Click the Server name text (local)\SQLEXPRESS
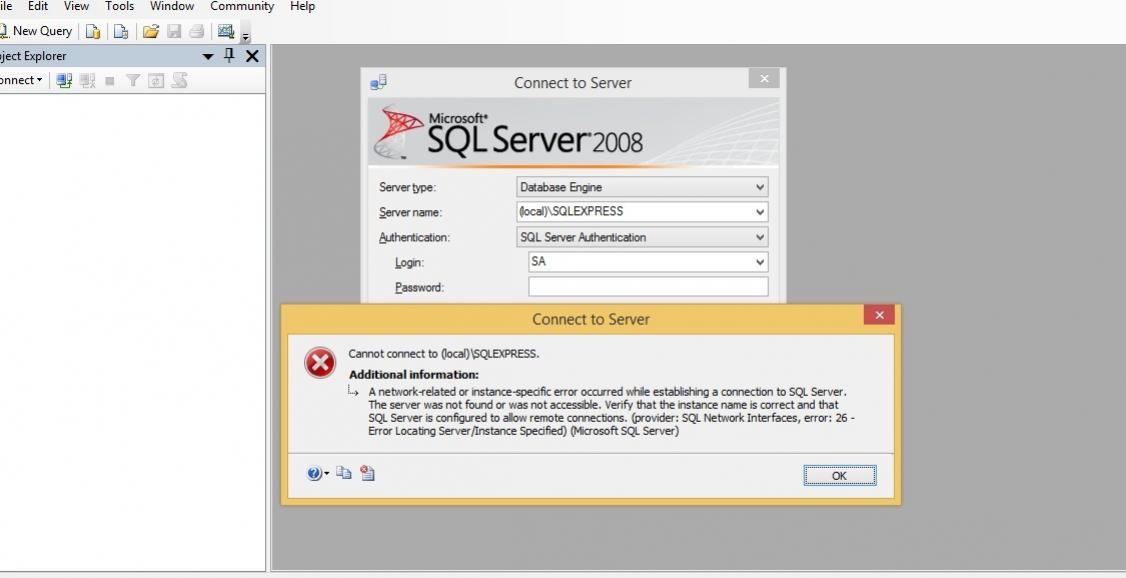This screenshot has width=1126, height=578. (x=571, y=211)
